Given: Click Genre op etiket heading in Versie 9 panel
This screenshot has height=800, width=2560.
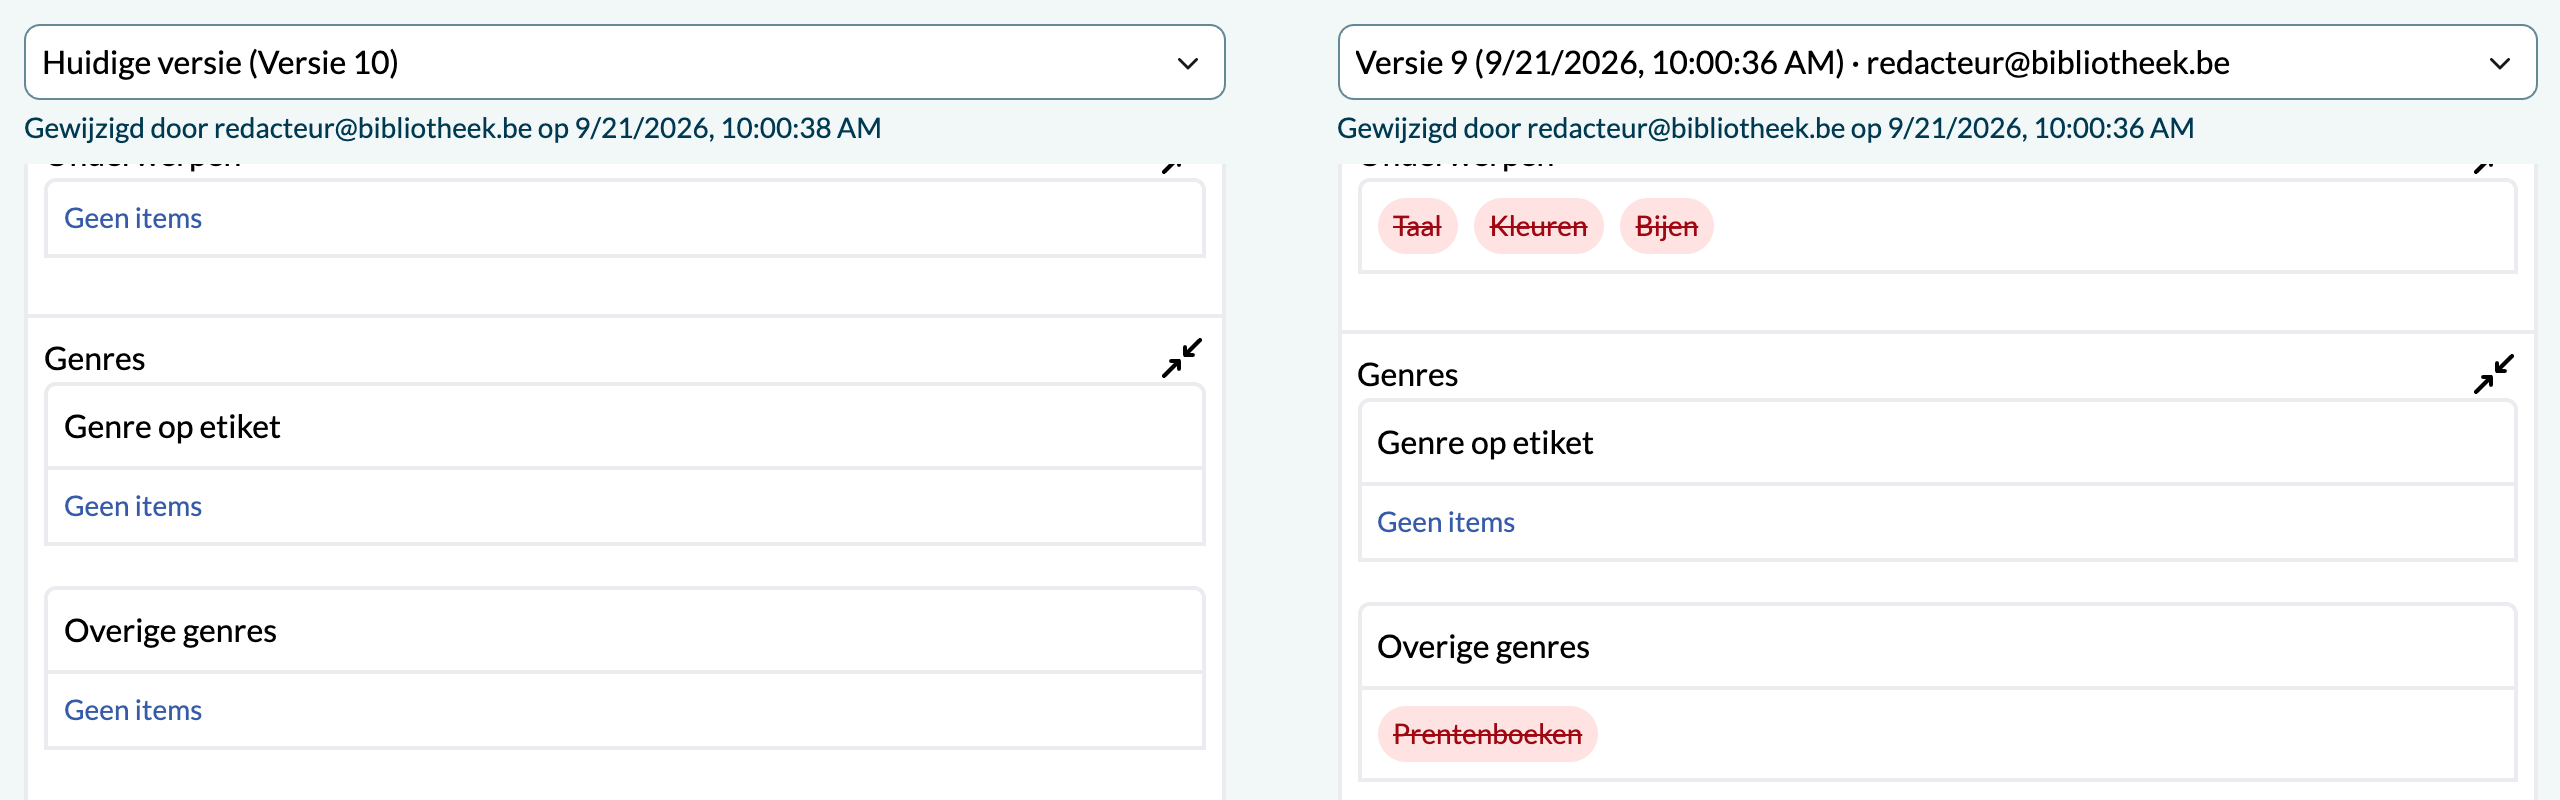Looking at the screenshot, I should [1485, 443].
